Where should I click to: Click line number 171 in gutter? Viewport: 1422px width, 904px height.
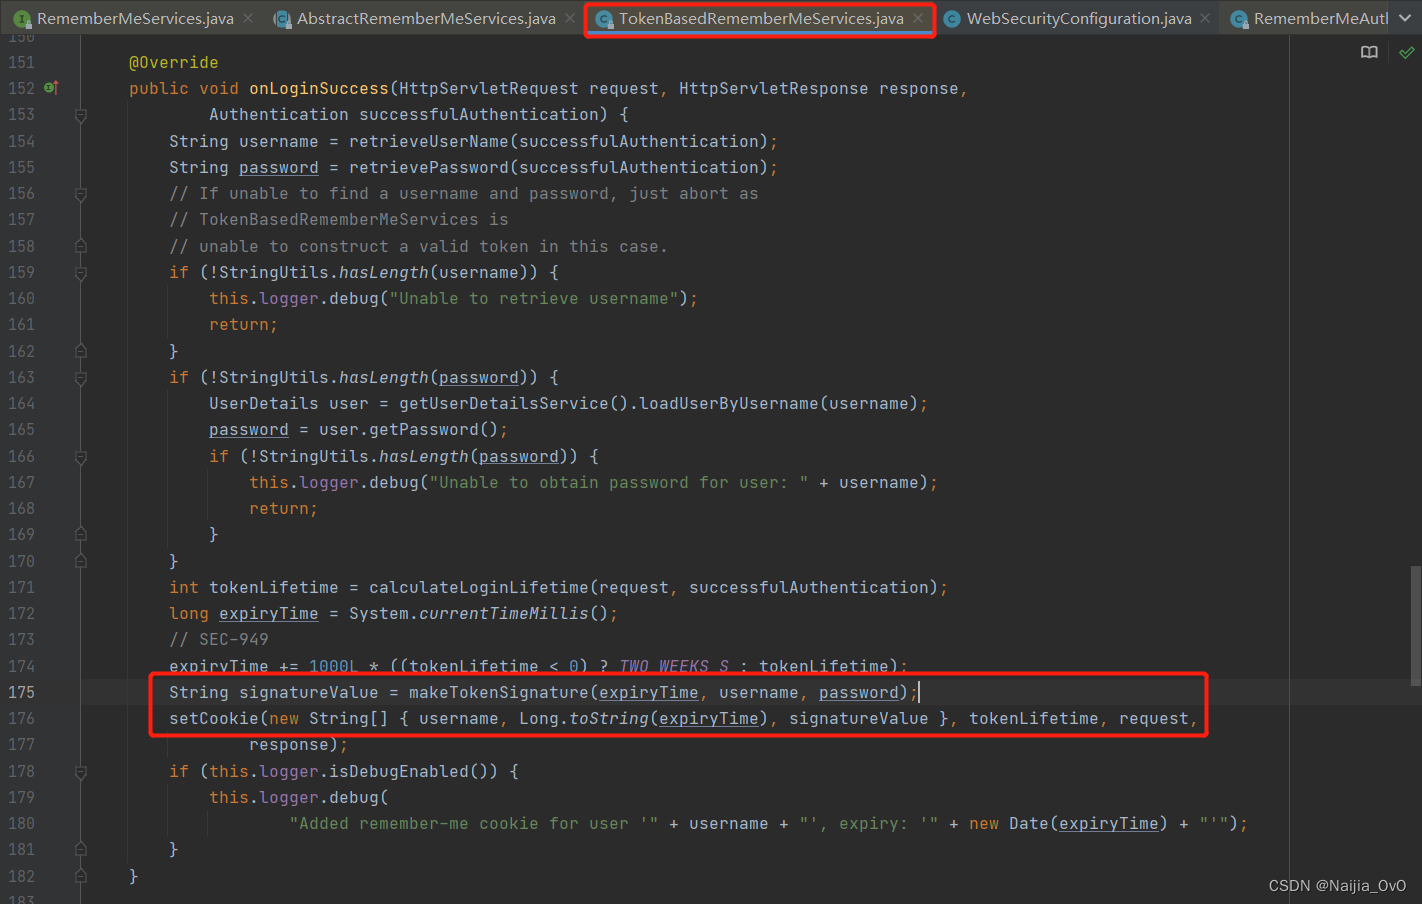(21, 587)
